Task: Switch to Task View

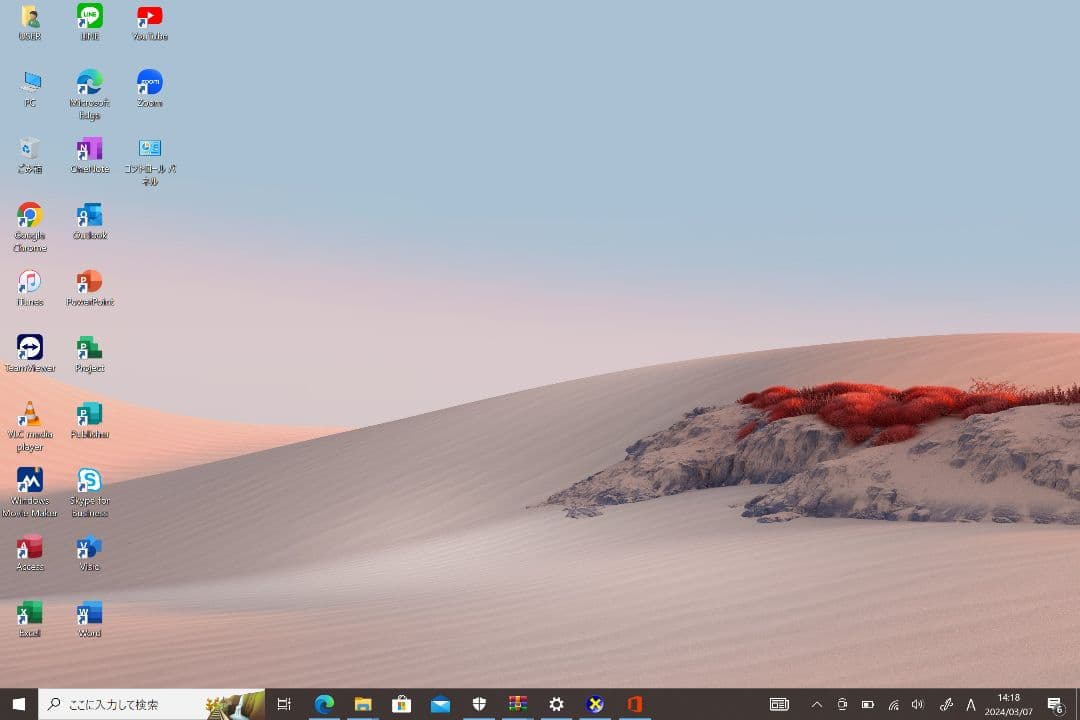Action: [284, 704]
